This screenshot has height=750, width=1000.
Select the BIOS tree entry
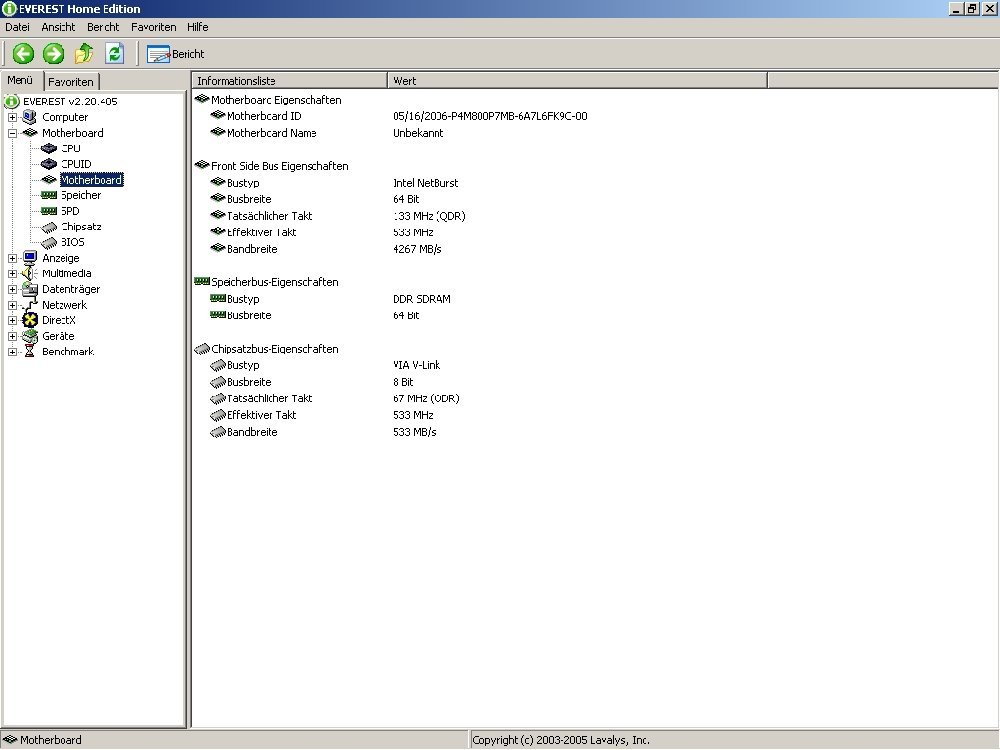(x=74, y=242)
